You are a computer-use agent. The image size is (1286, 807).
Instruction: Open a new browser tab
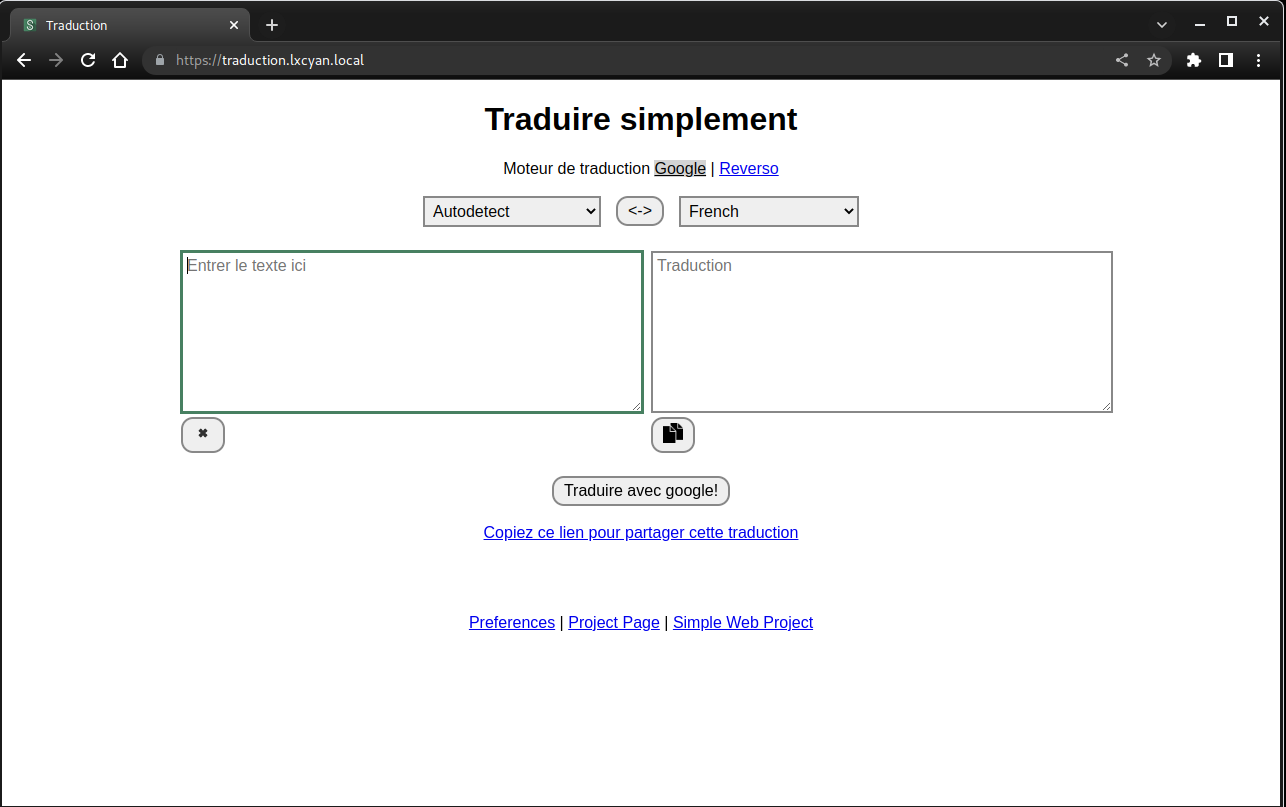[272, 25]
